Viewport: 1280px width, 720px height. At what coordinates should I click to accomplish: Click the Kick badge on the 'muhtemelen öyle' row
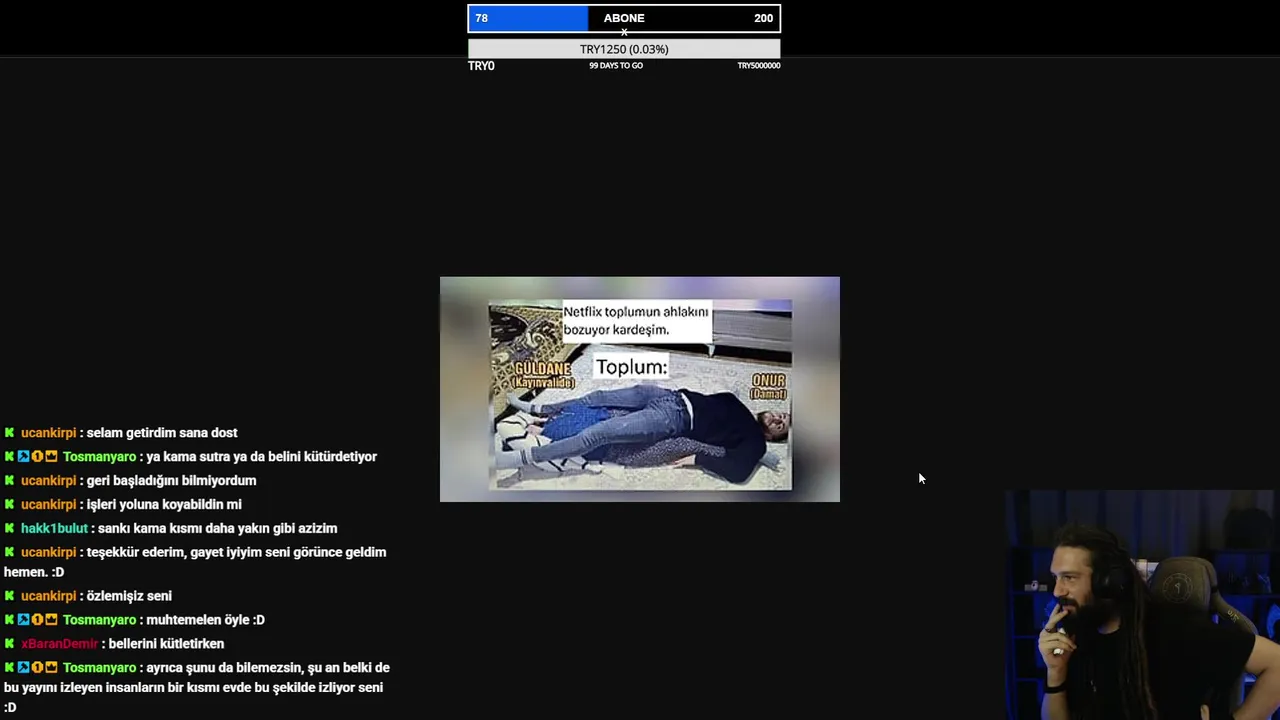tap(9, 620)
